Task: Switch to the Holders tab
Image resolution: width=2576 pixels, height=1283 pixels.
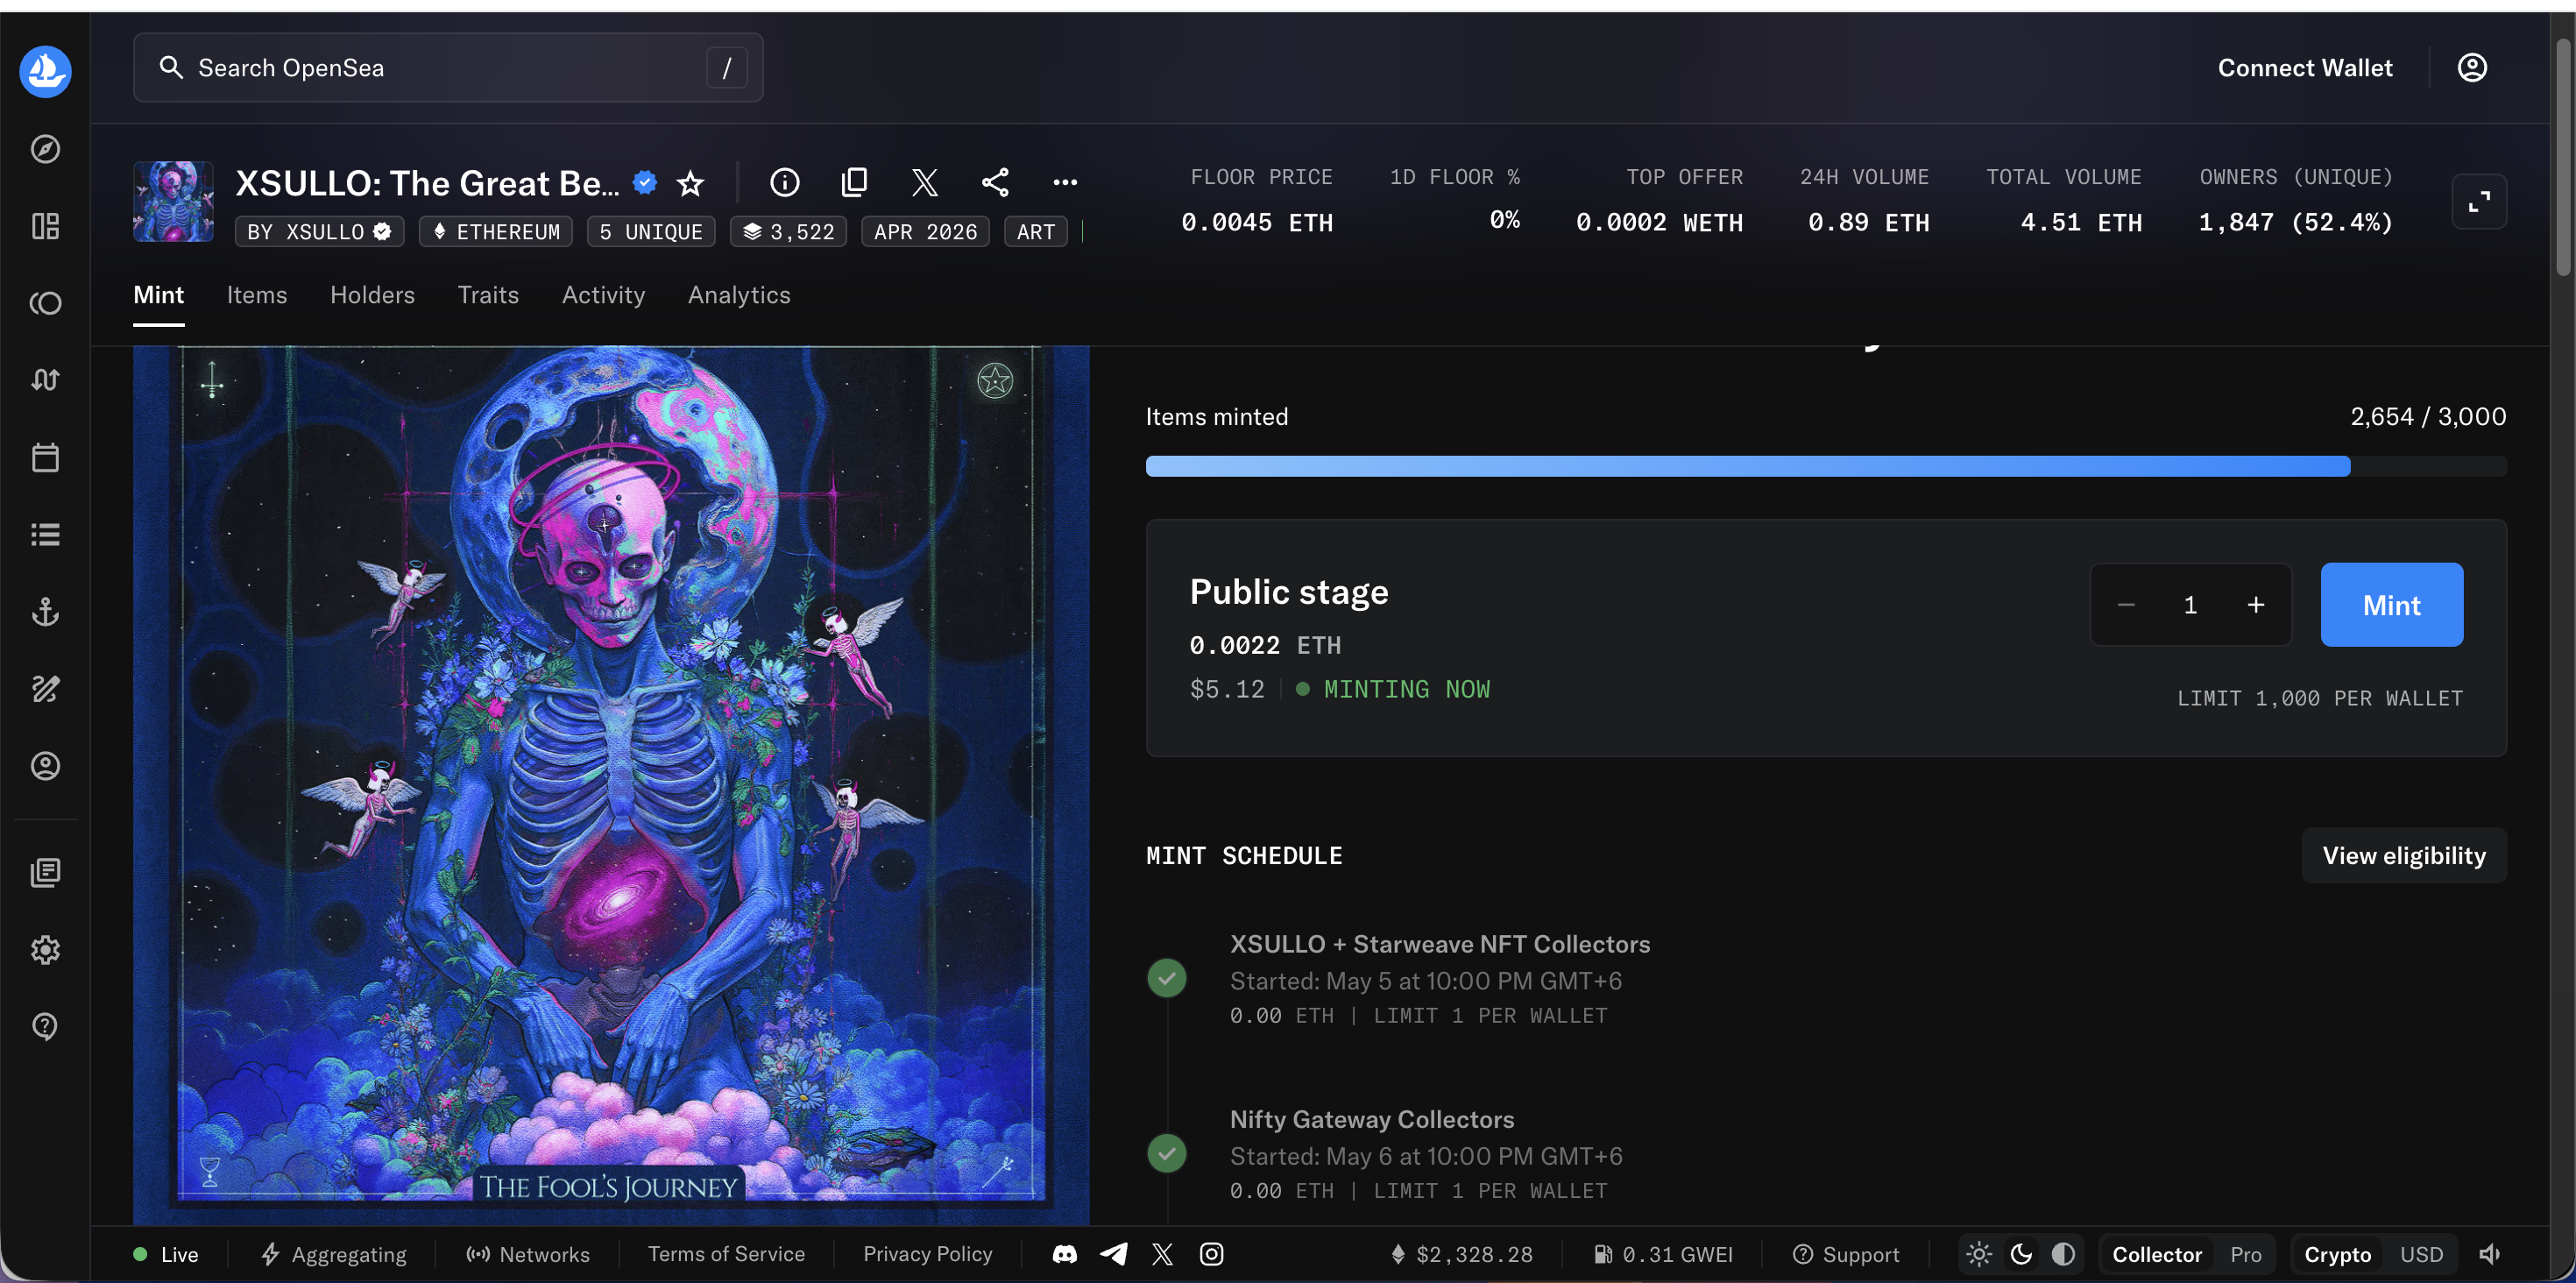Action: pos(373,295)
